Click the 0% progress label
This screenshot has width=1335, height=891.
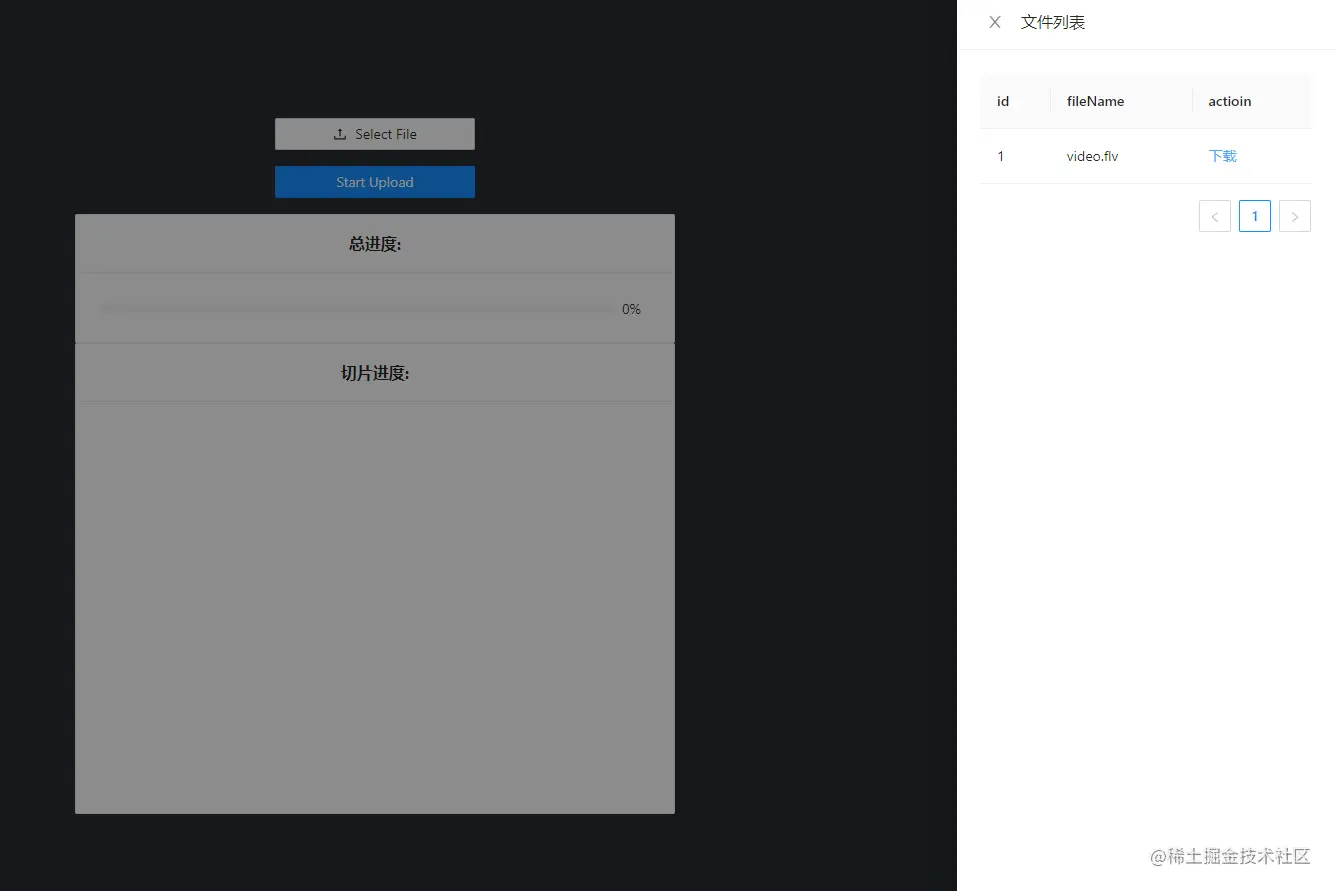631,309
